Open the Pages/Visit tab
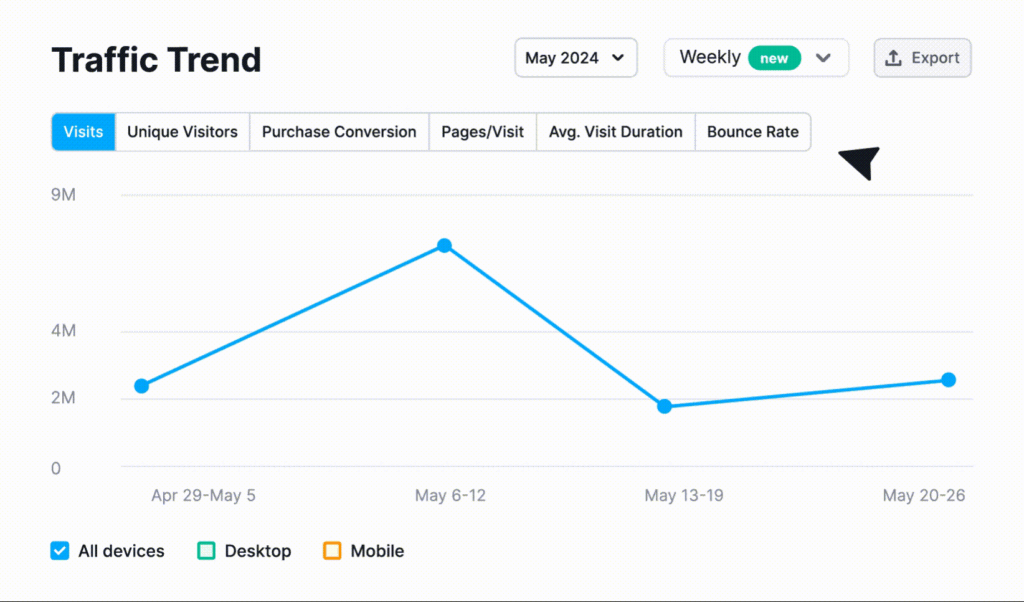 click(x=482, y=132)
